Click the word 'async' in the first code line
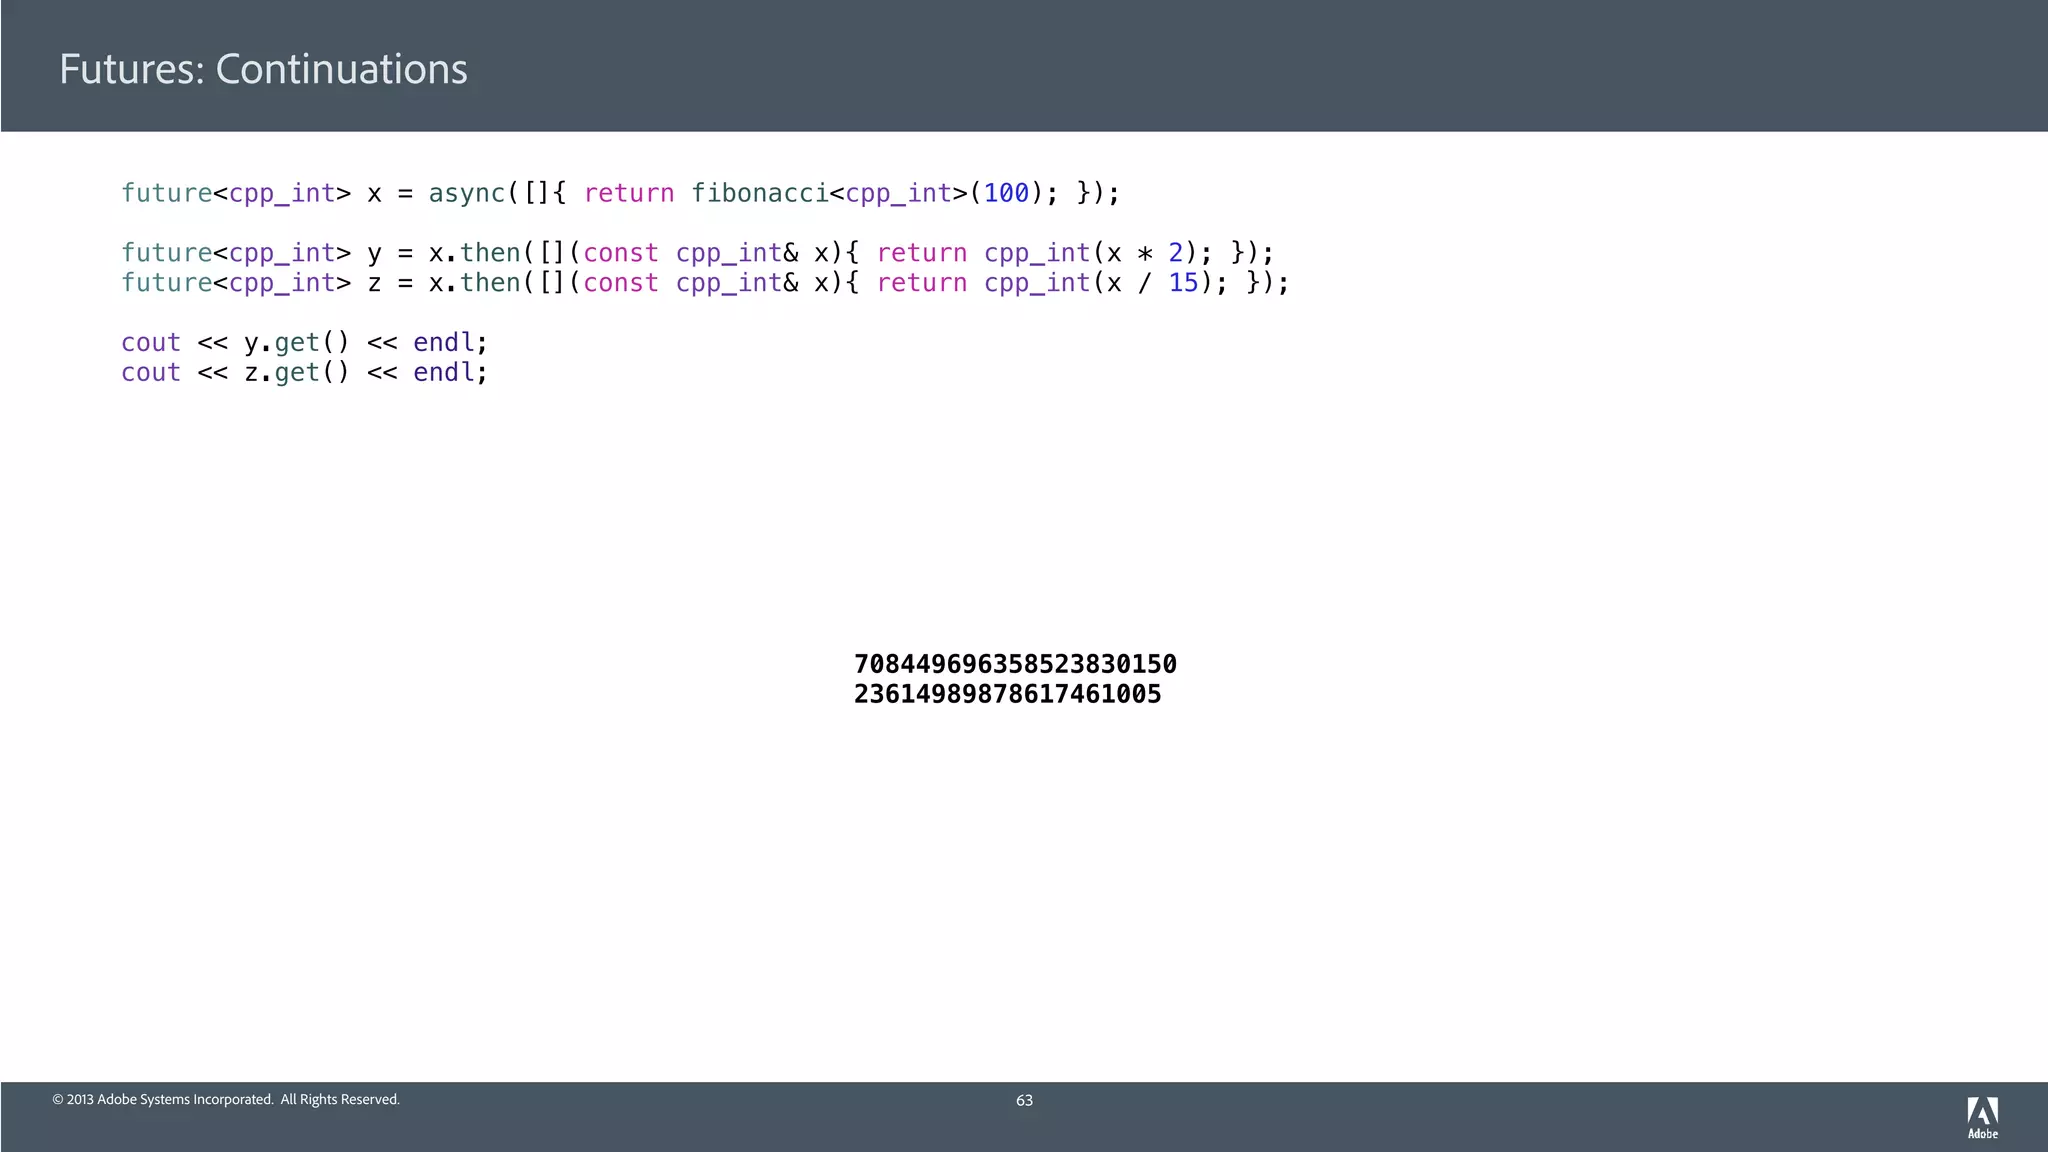Screen dimensions: 2048x1152 coord(466,193)
